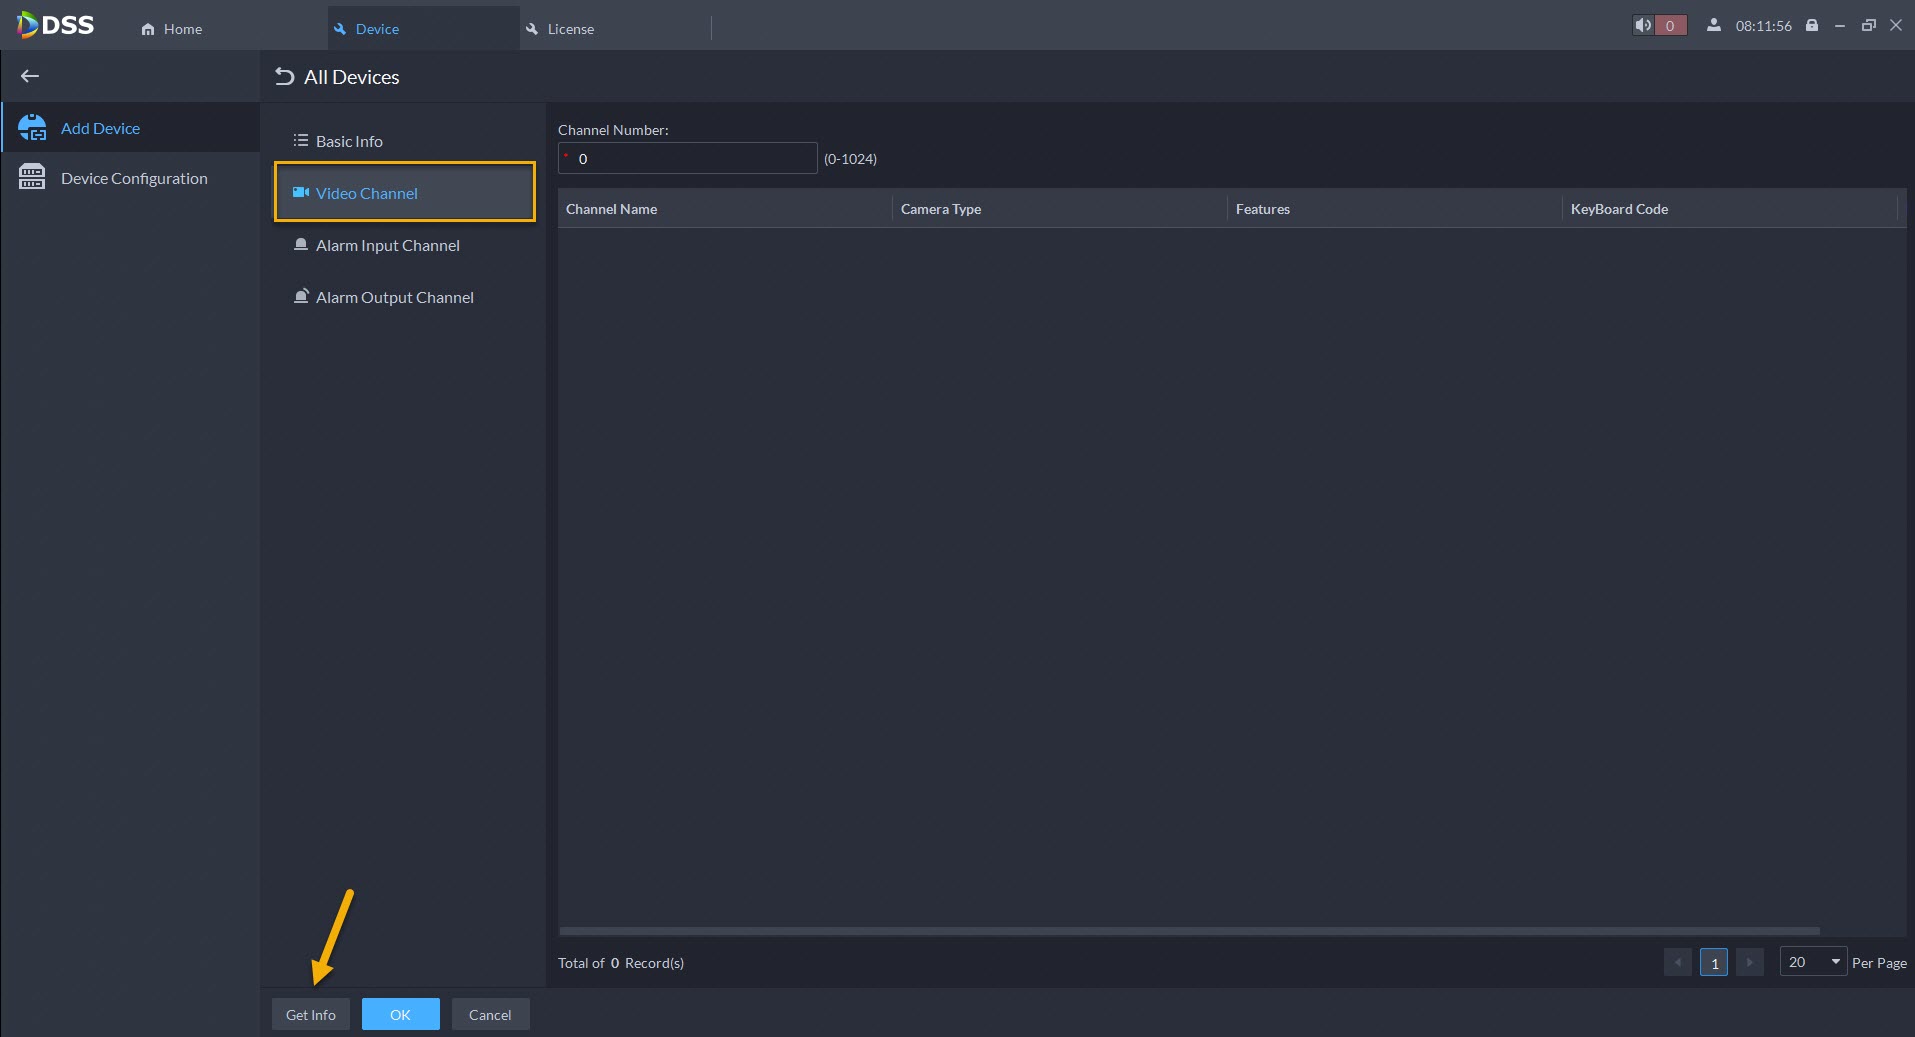Click the user account icon
This screenshot has height=1037, width=1915.
(x=1714, y=26)
